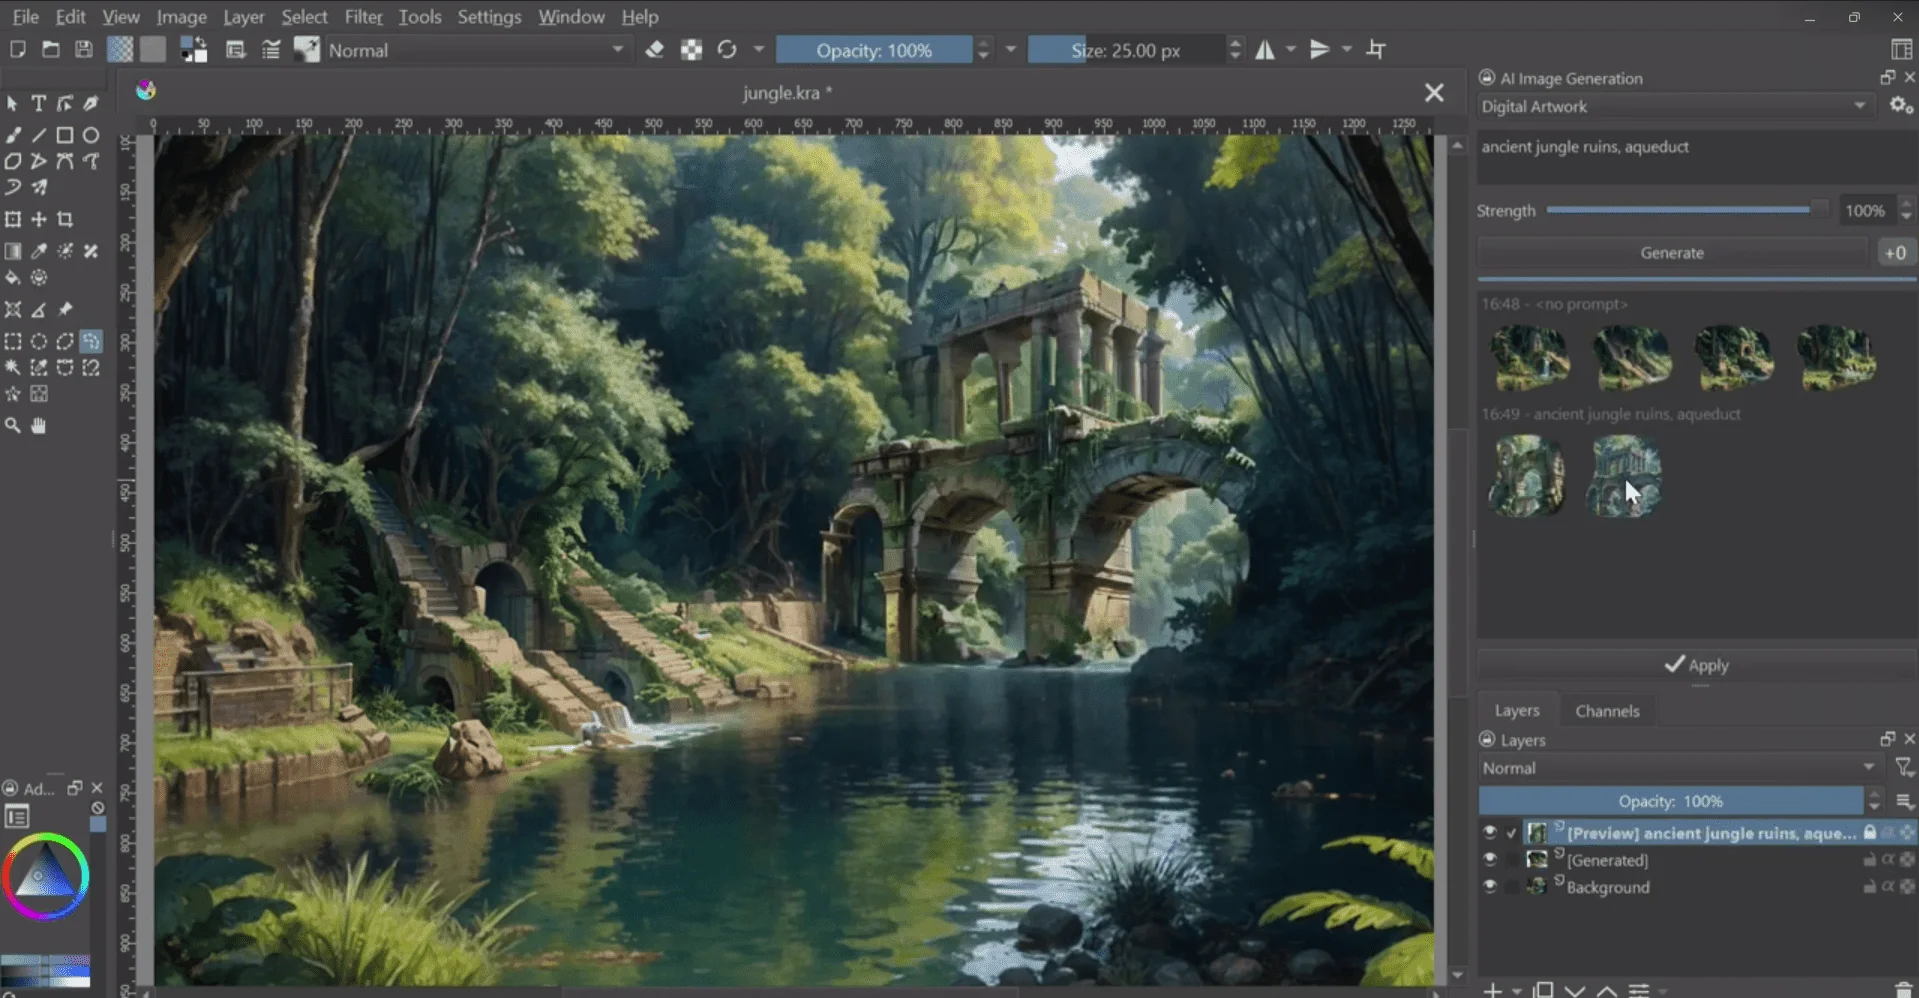Click the +0 queue button
1919x998 pixels.
coord(1895,253)
